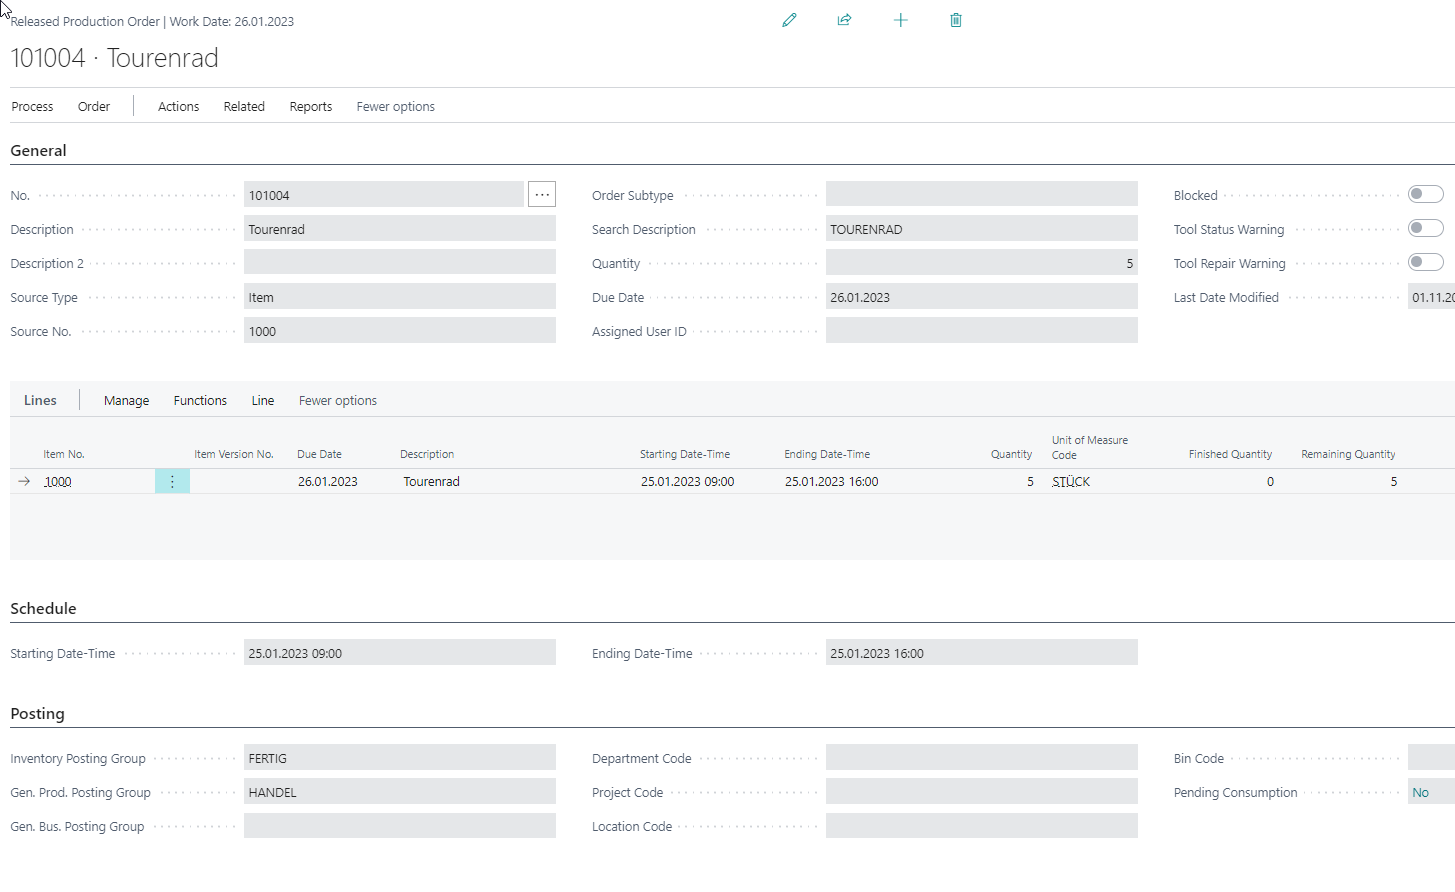Click the Unit of Measure Code column header
This screenshot has width=1455, height=892.
point(1090,447)
